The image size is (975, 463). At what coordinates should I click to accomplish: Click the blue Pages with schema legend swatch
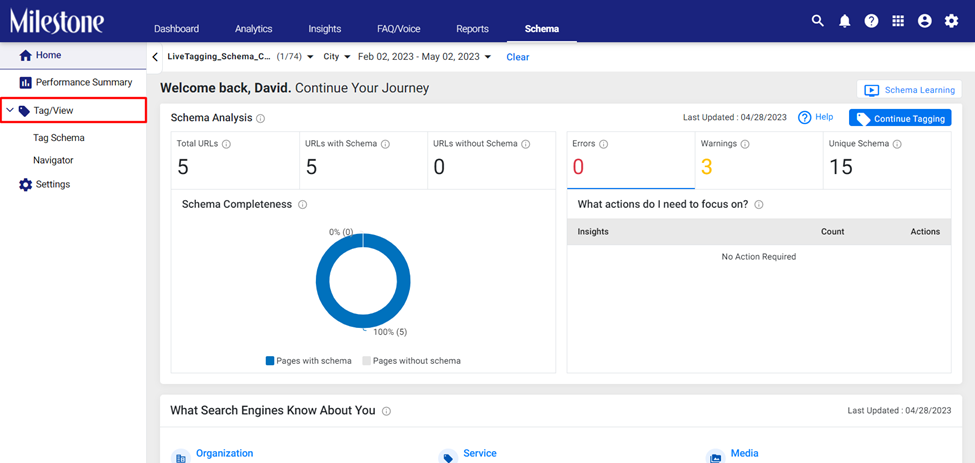[270, 361]
